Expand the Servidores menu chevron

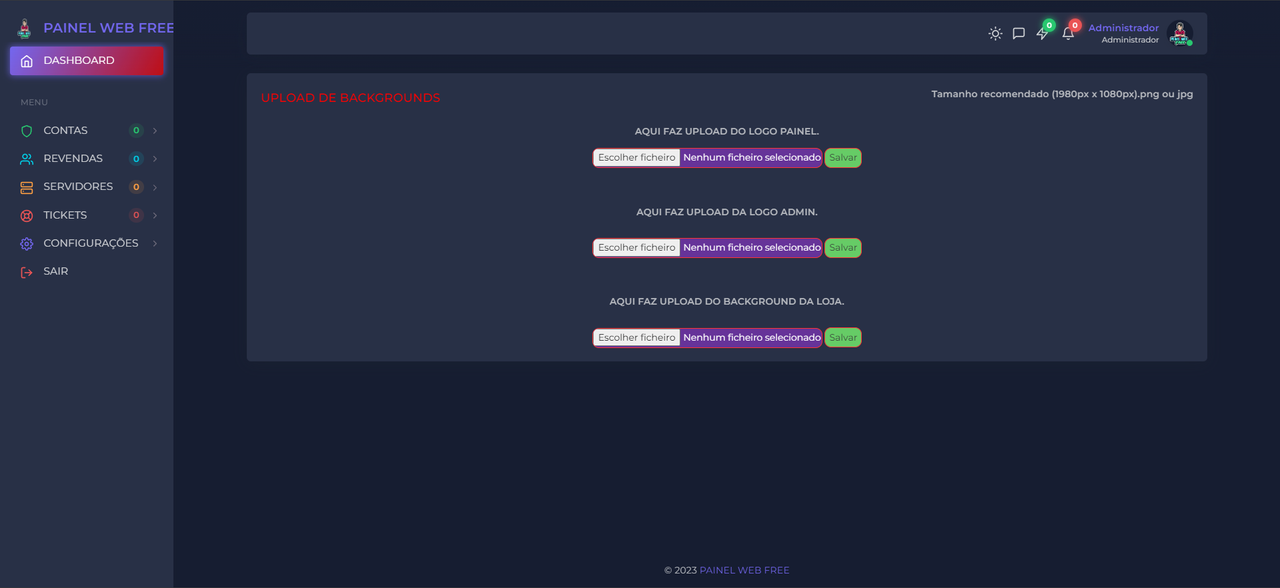click(x=155, y=187)
